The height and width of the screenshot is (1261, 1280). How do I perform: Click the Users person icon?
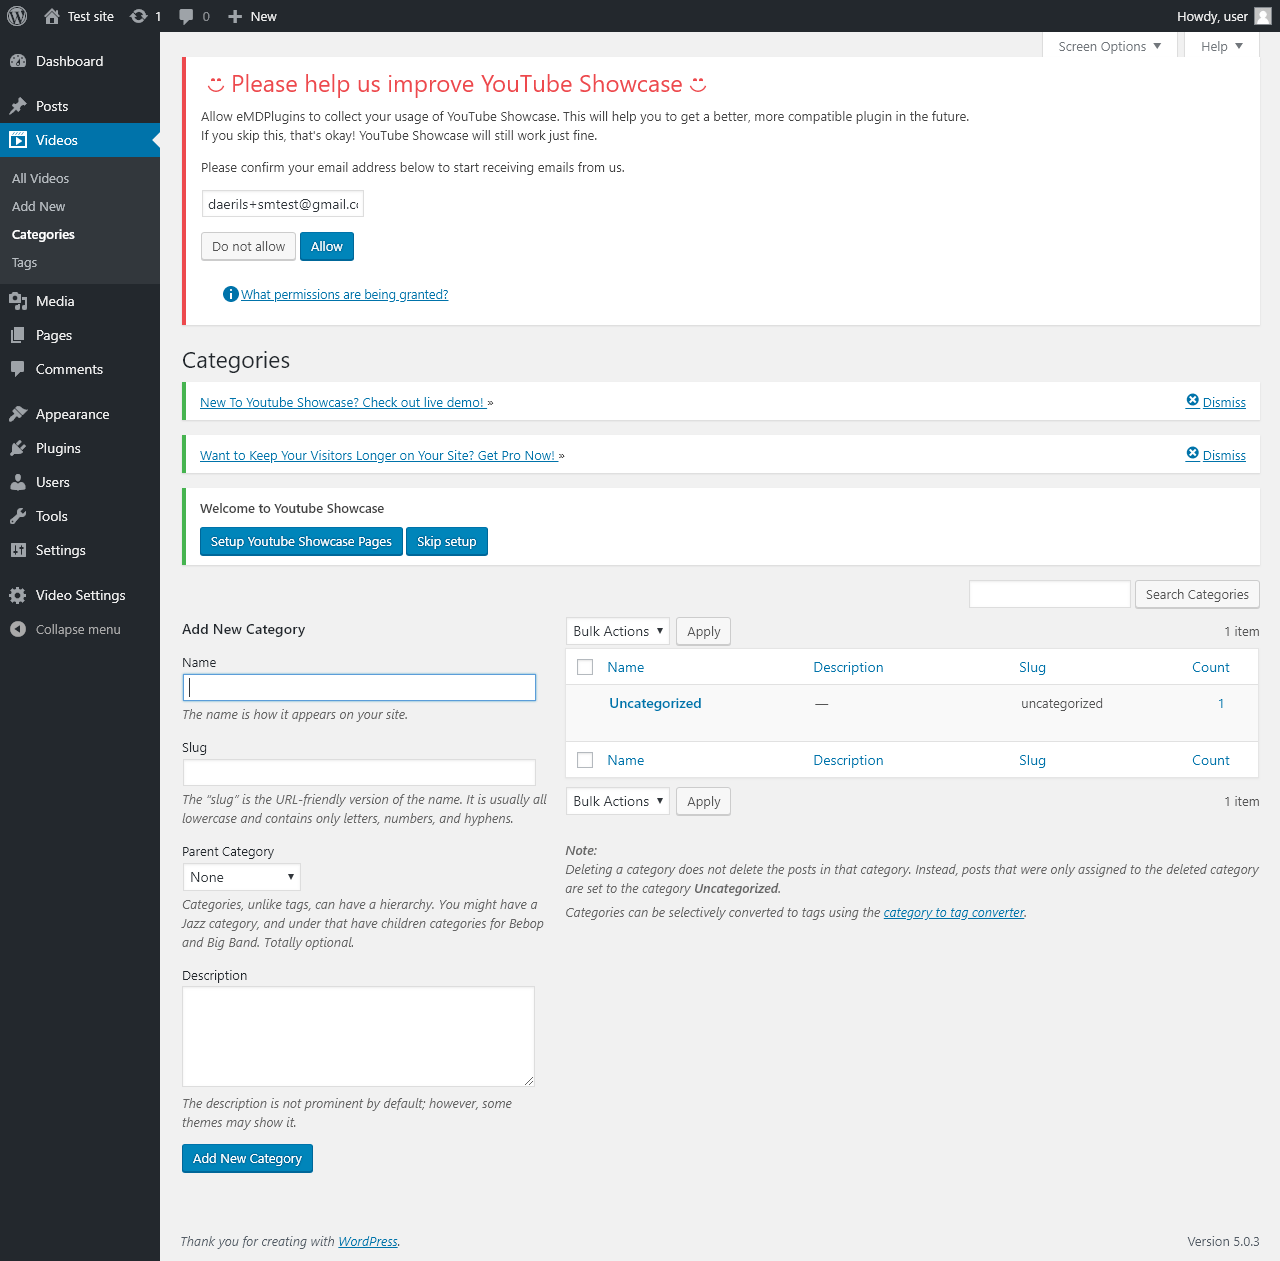[x=18, y=482]
